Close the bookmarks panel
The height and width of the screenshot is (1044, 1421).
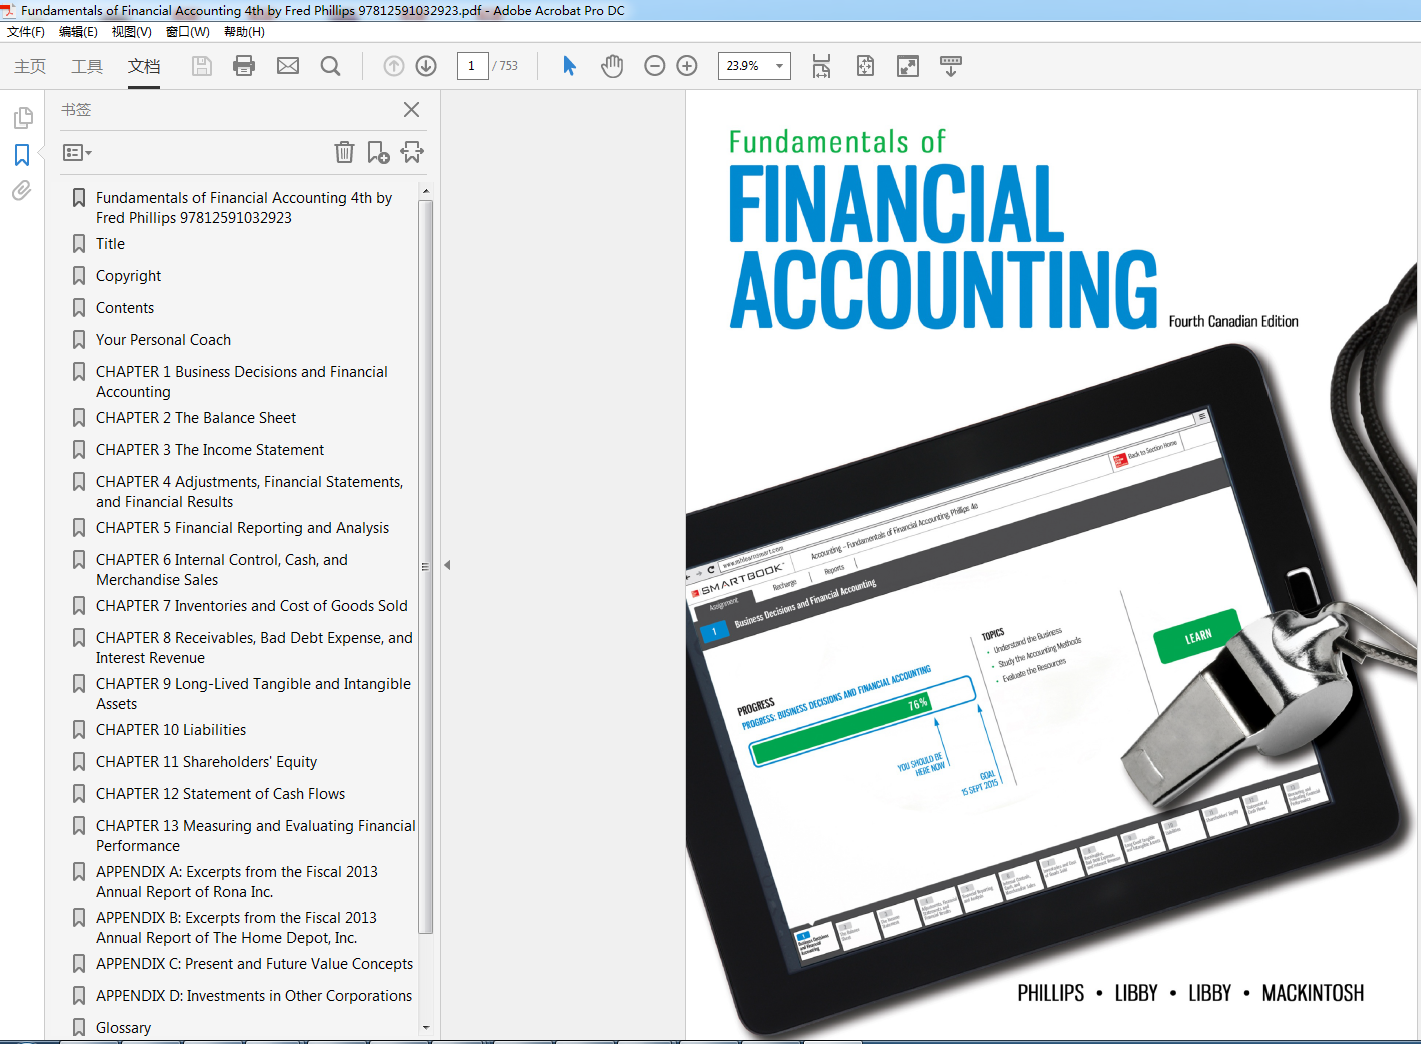(x=411, y=110)
